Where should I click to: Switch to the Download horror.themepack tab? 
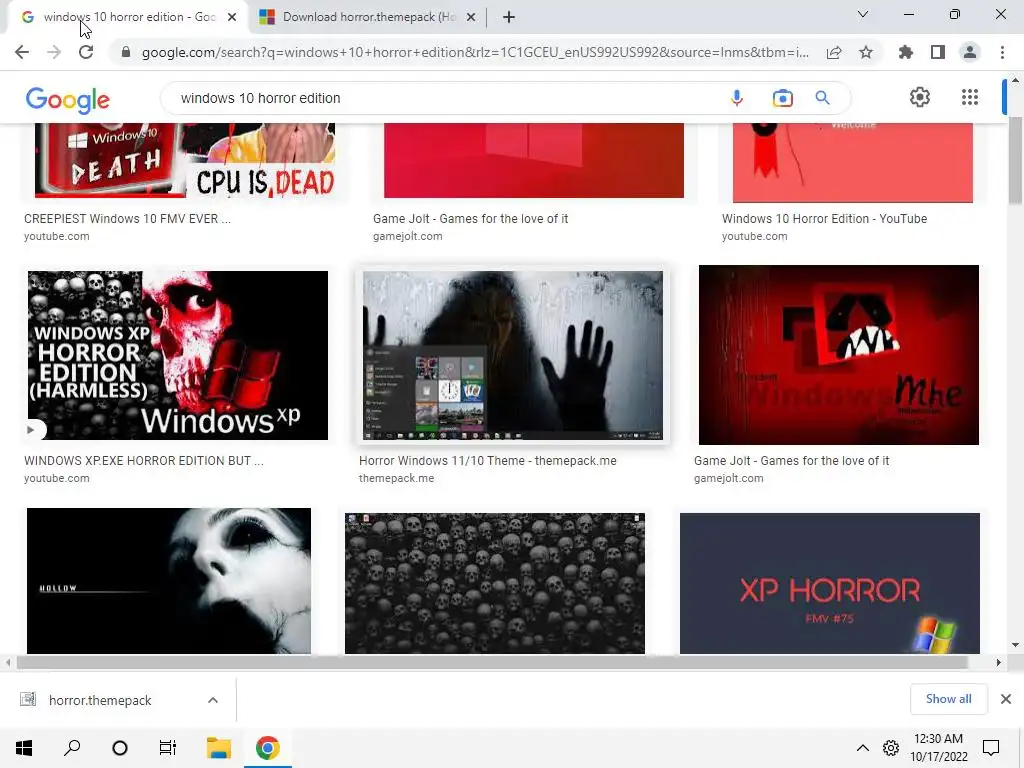[x=367, y=17]
